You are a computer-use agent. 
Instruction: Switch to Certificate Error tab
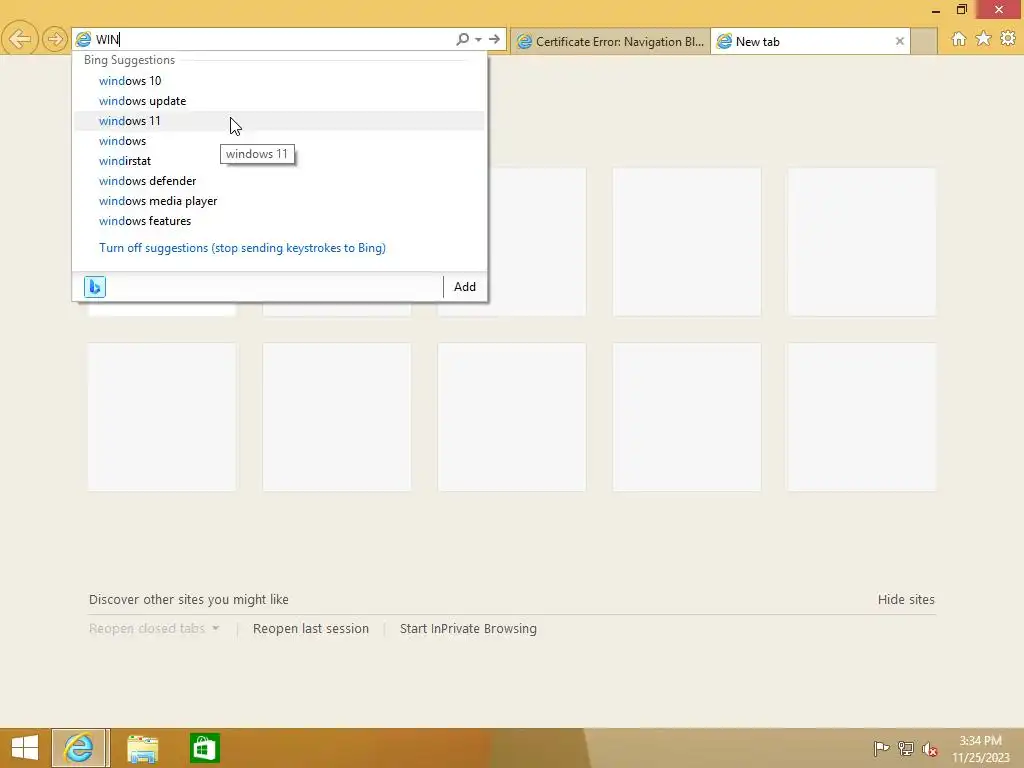[x=610, y=41]
